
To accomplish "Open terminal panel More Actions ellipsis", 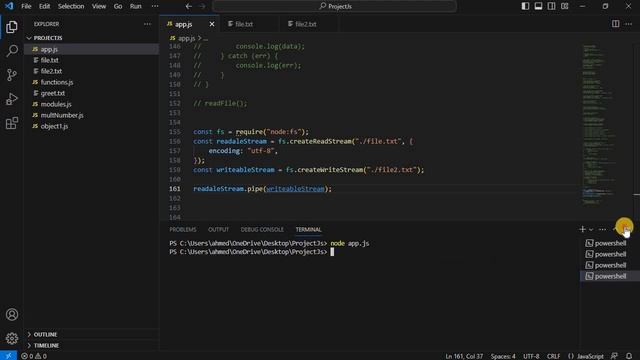I will [x=602, y=229].
